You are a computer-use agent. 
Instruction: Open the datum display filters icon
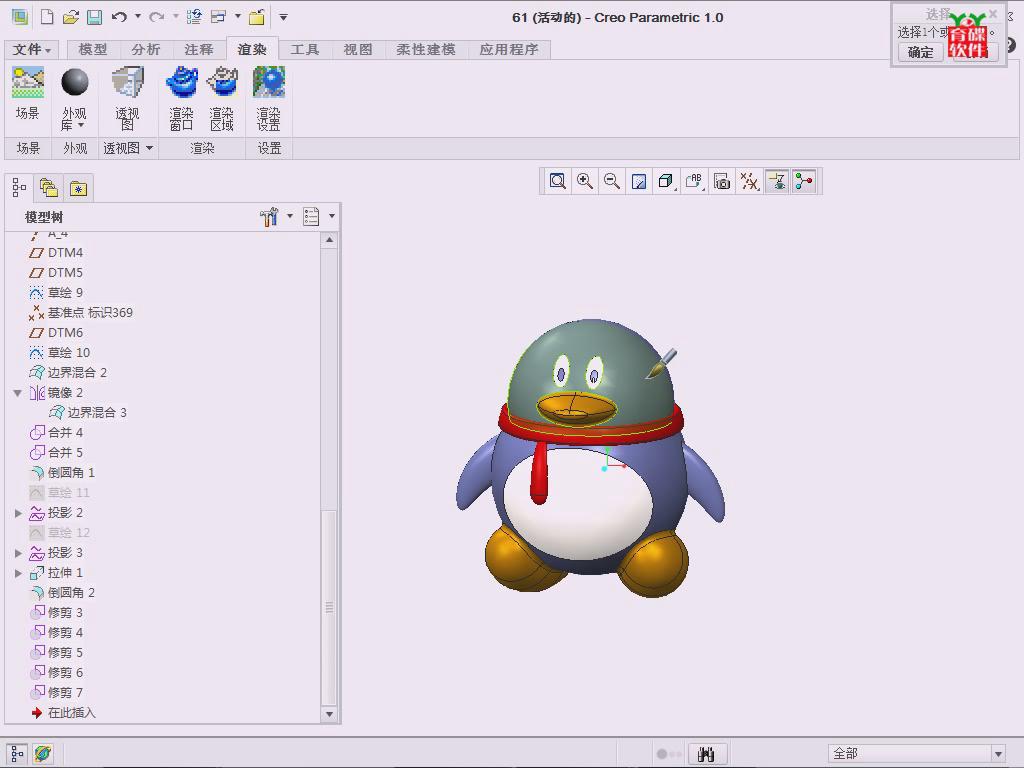749,181
